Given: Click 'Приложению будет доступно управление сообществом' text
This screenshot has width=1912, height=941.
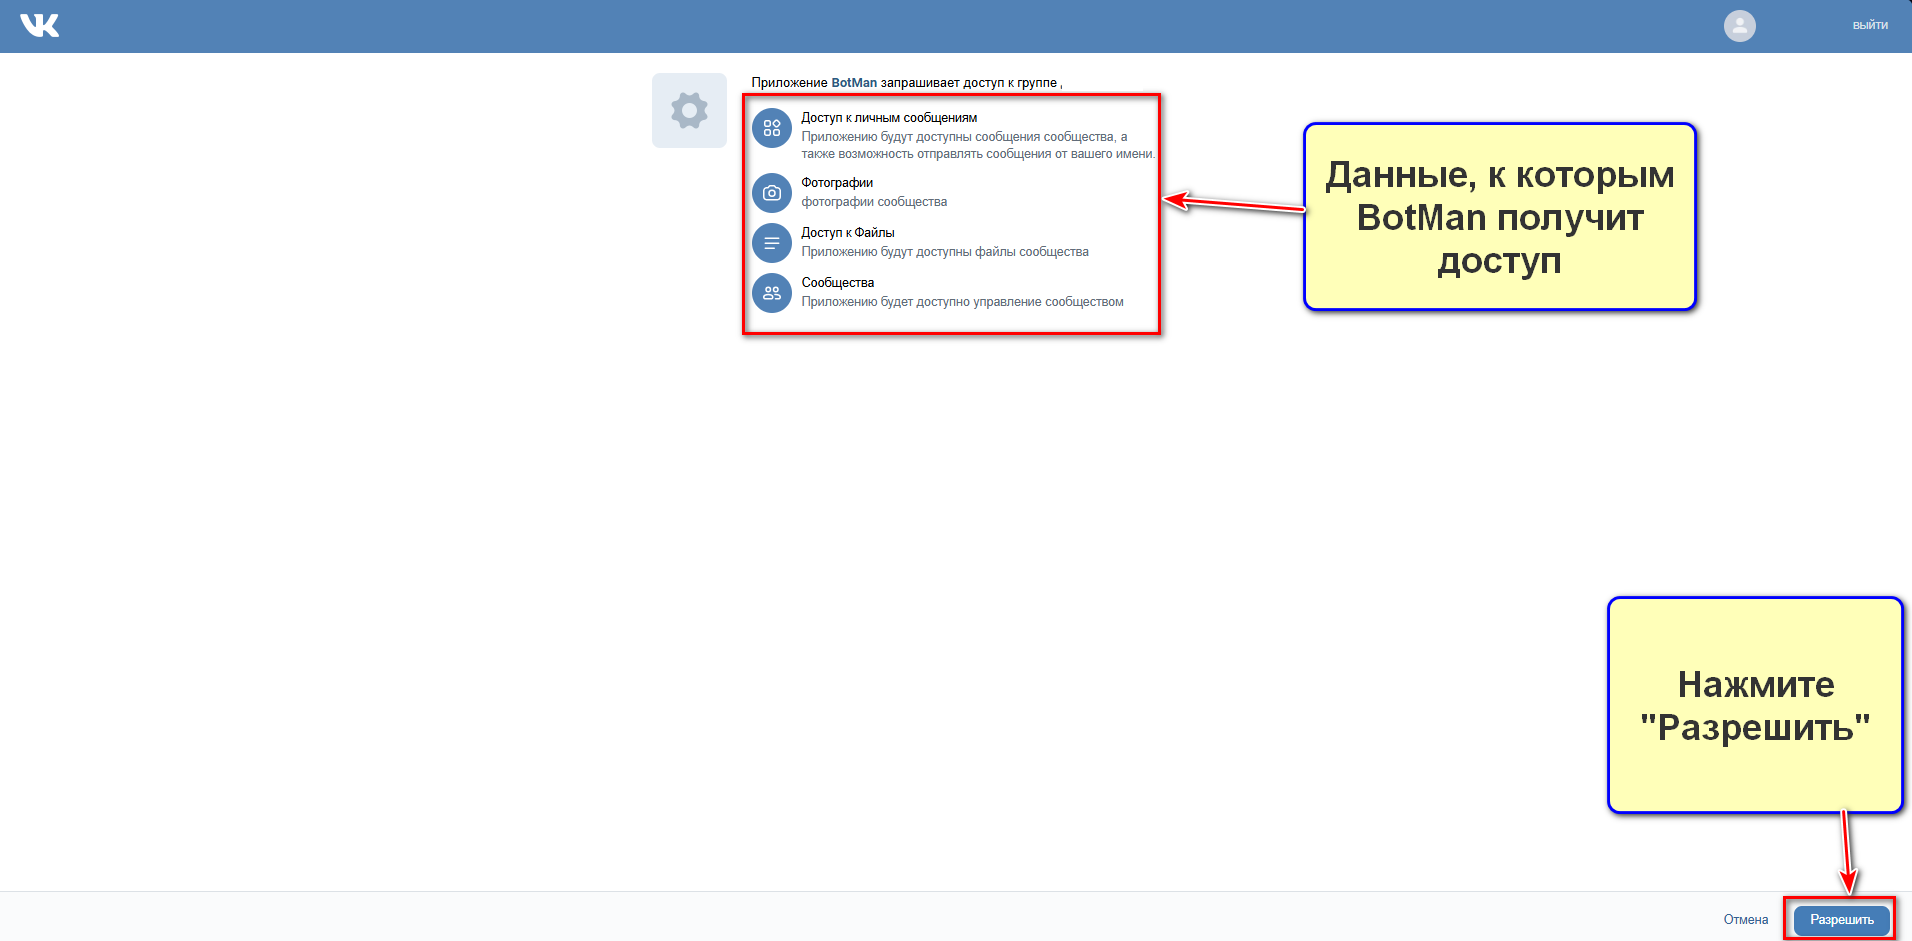Looking at the screenshot, I should click(962, 302).
